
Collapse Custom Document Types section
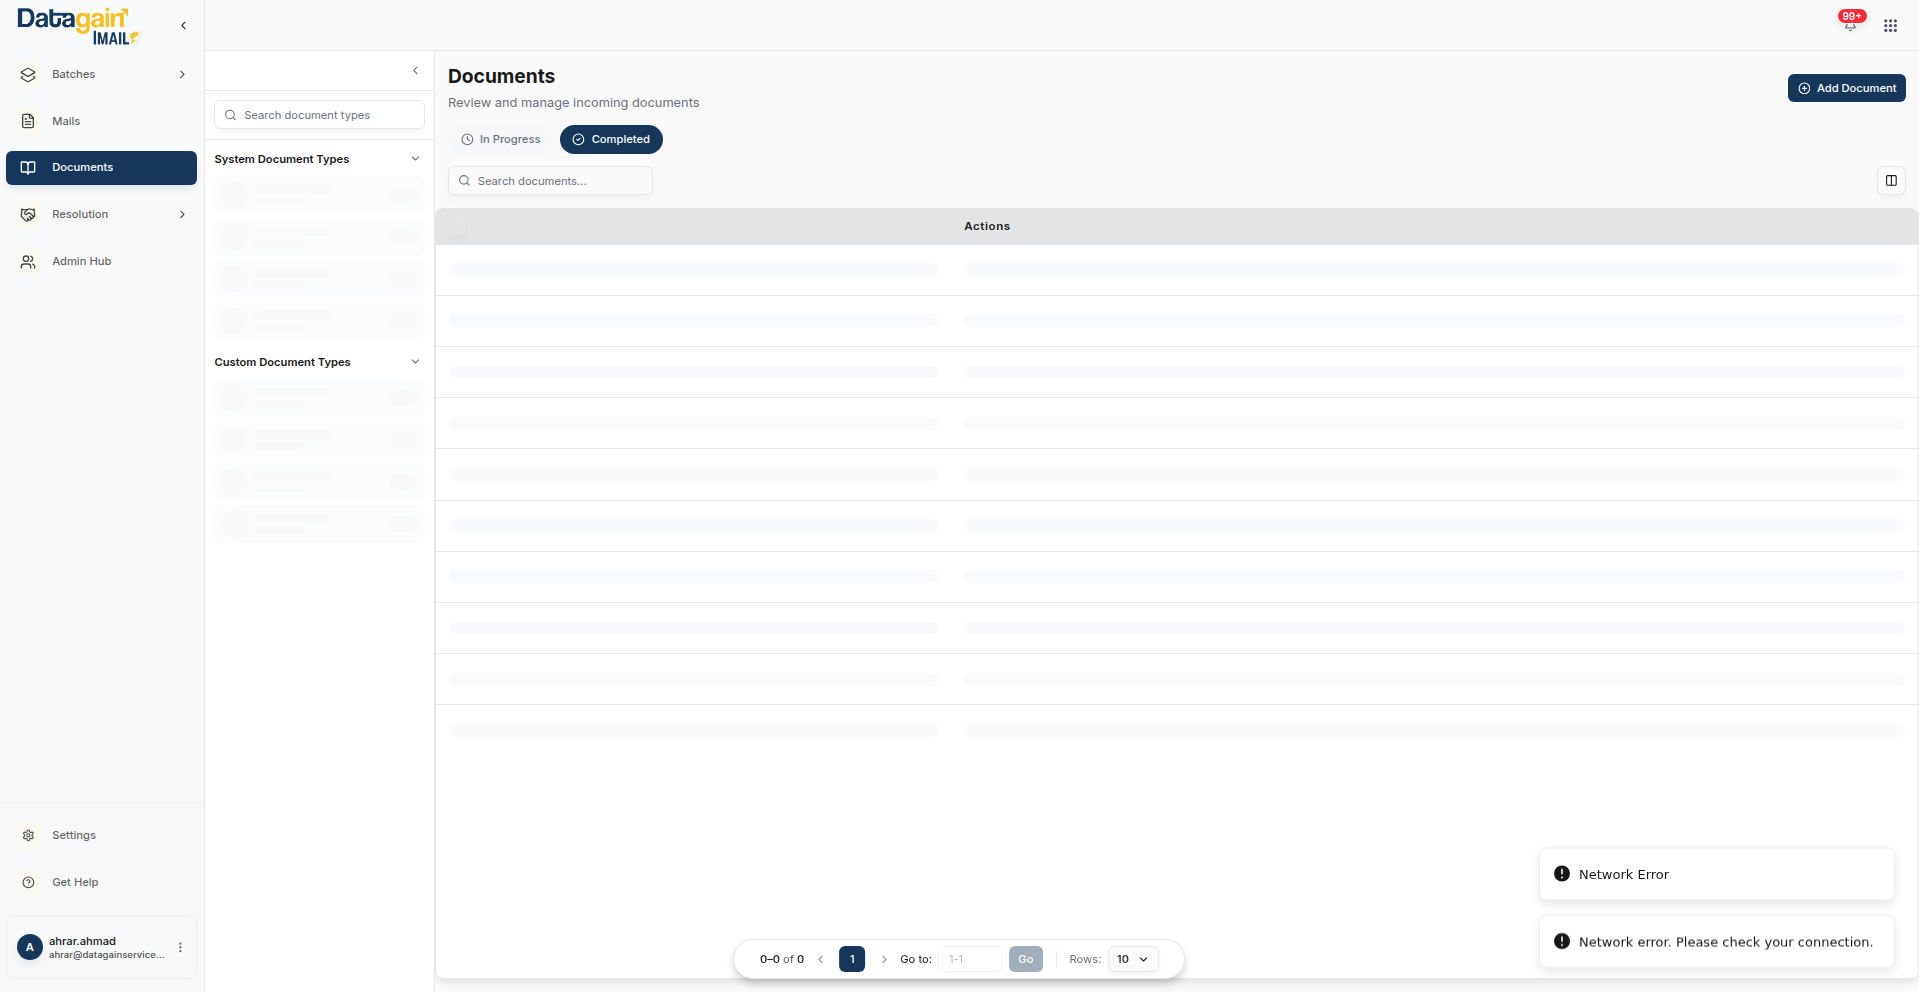pyautogui.click(x=415, y=362)
